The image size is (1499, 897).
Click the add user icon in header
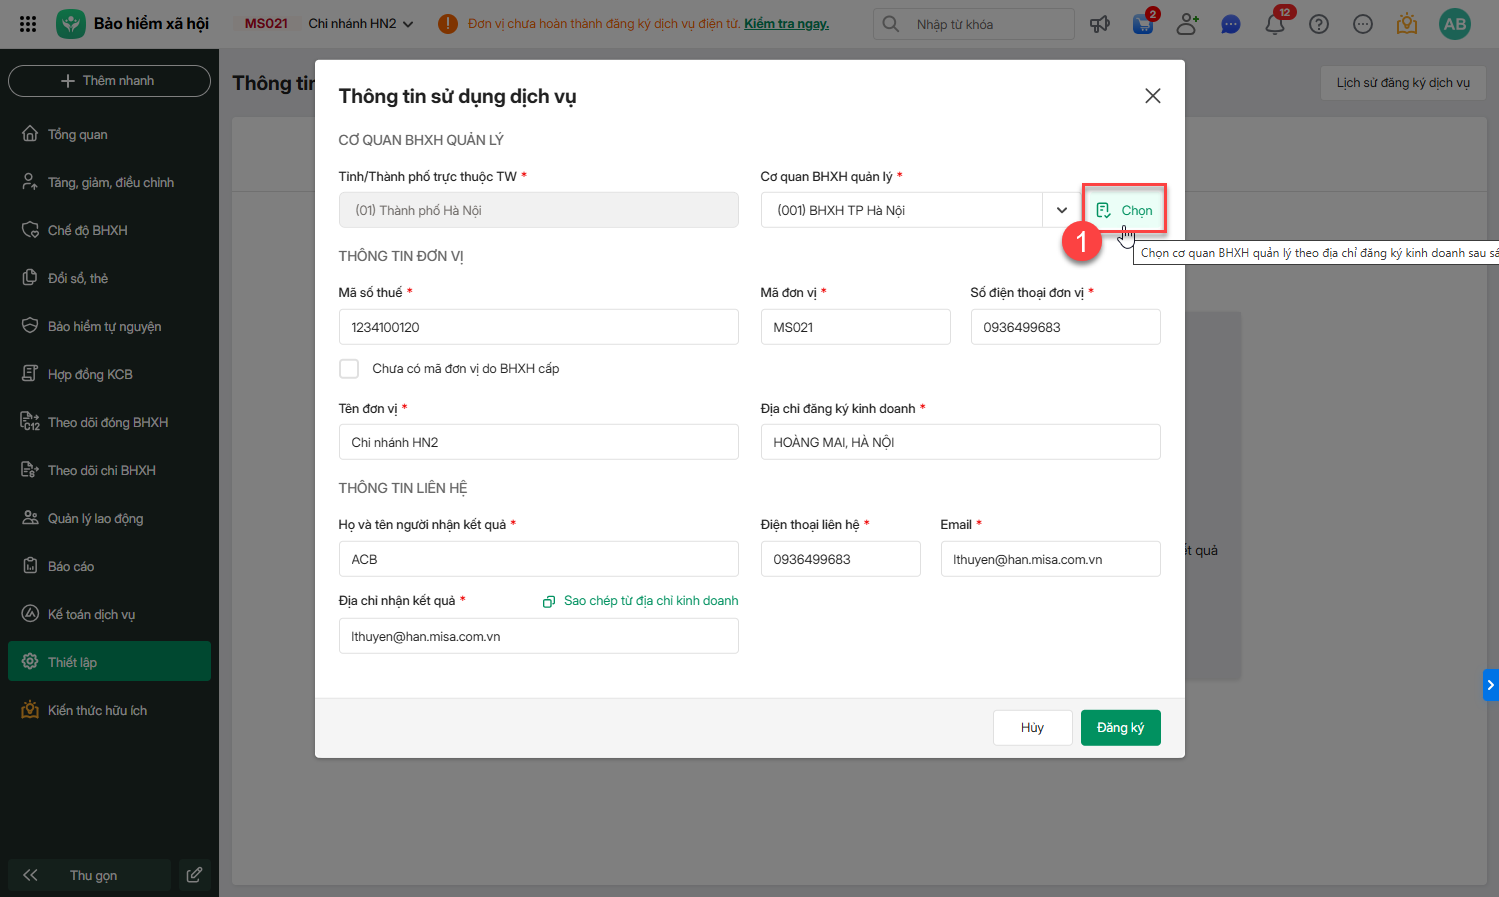pos(1187,24)
